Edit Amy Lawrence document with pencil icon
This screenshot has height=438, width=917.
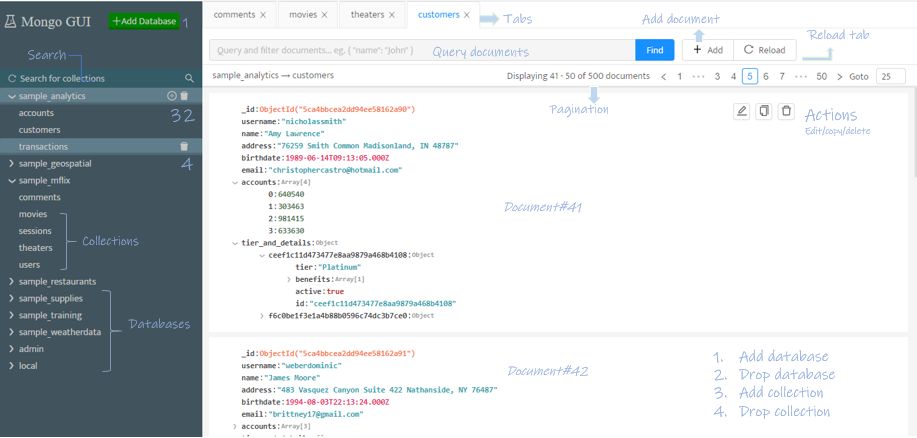tap(742, 111)
